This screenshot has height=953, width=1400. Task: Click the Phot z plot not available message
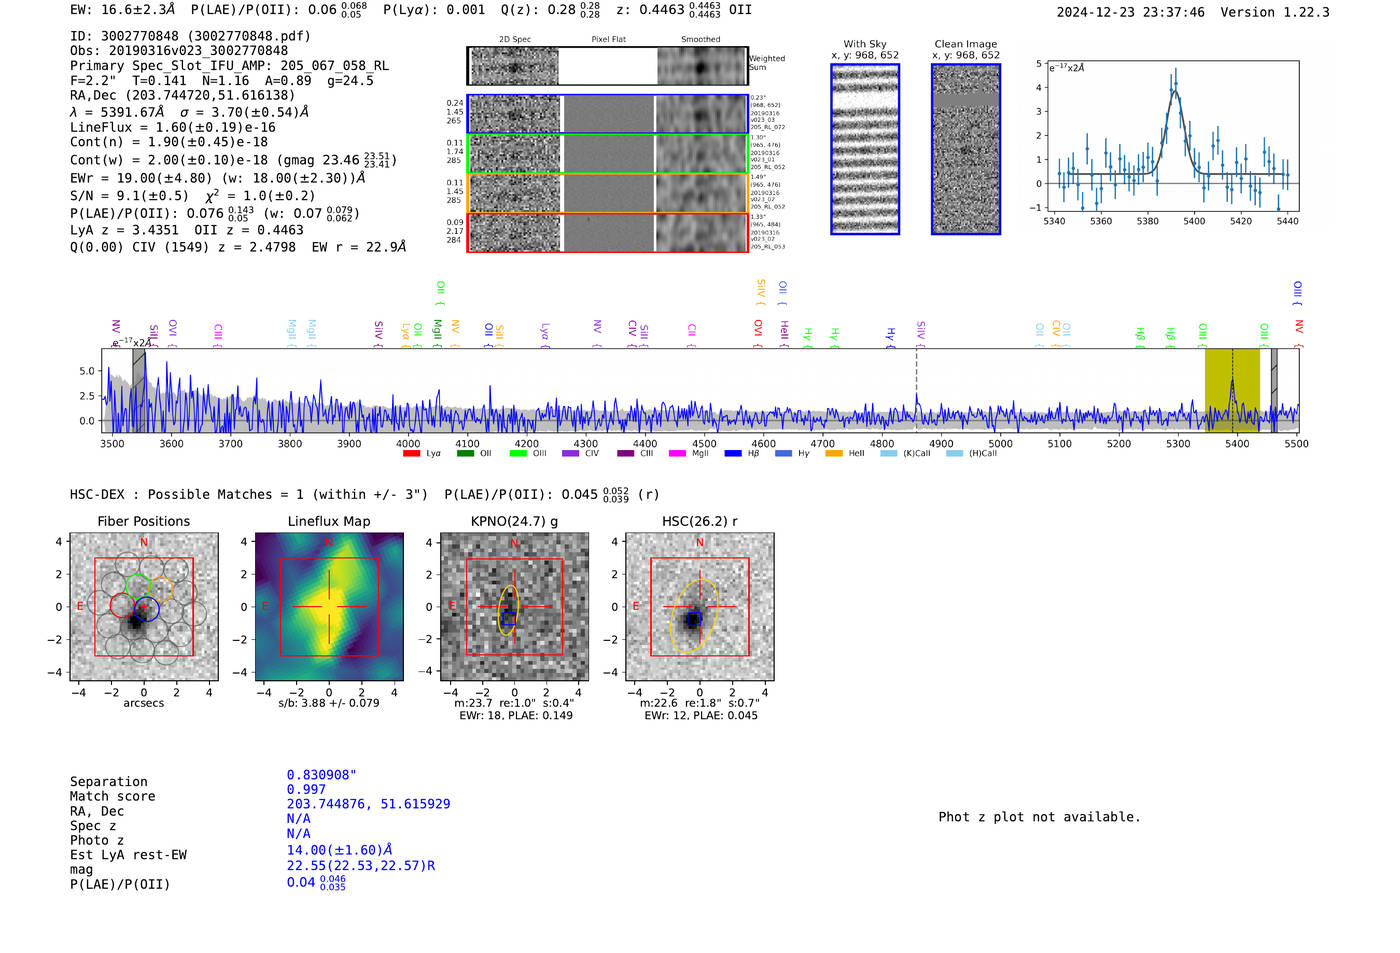[1039, 817]
